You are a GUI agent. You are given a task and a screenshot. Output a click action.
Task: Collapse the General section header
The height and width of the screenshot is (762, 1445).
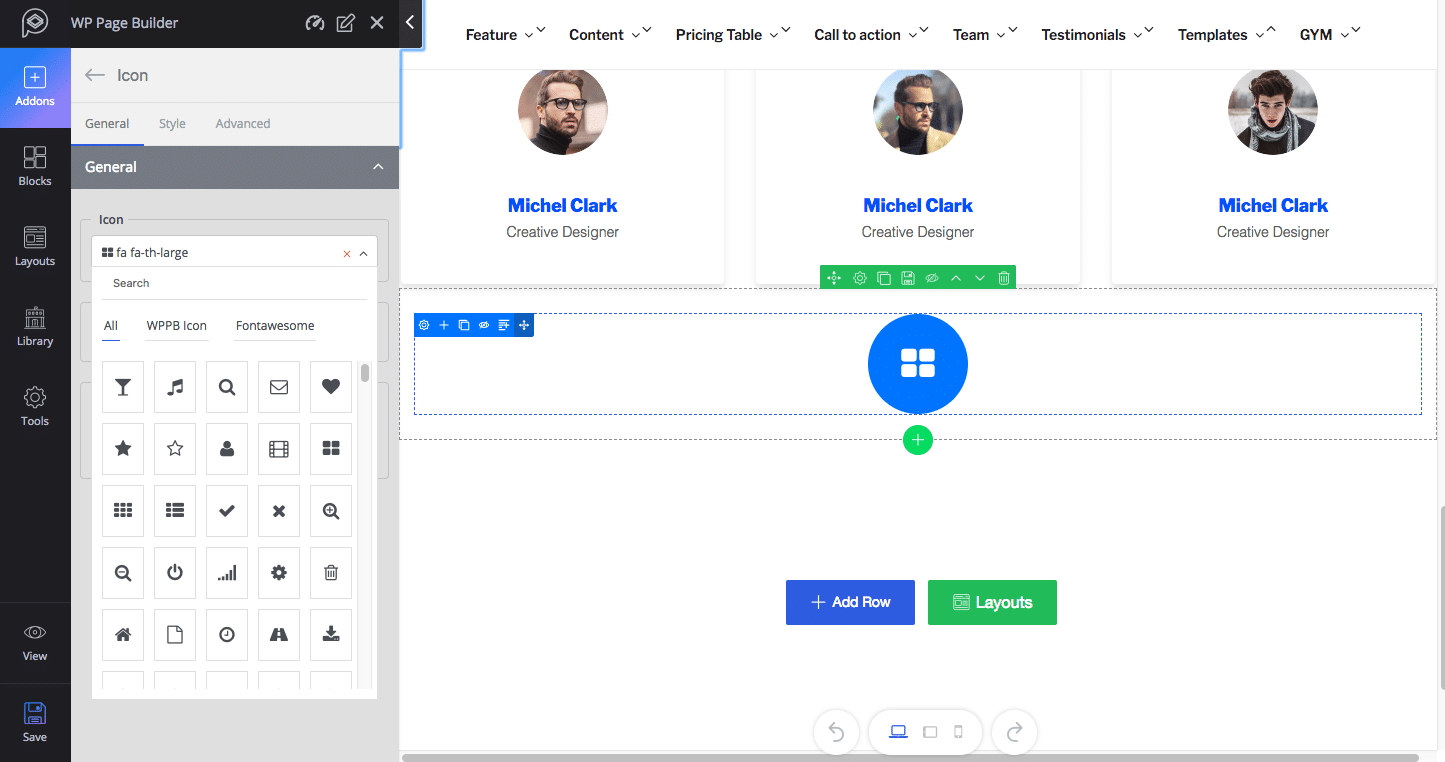(x=378, y=167)
